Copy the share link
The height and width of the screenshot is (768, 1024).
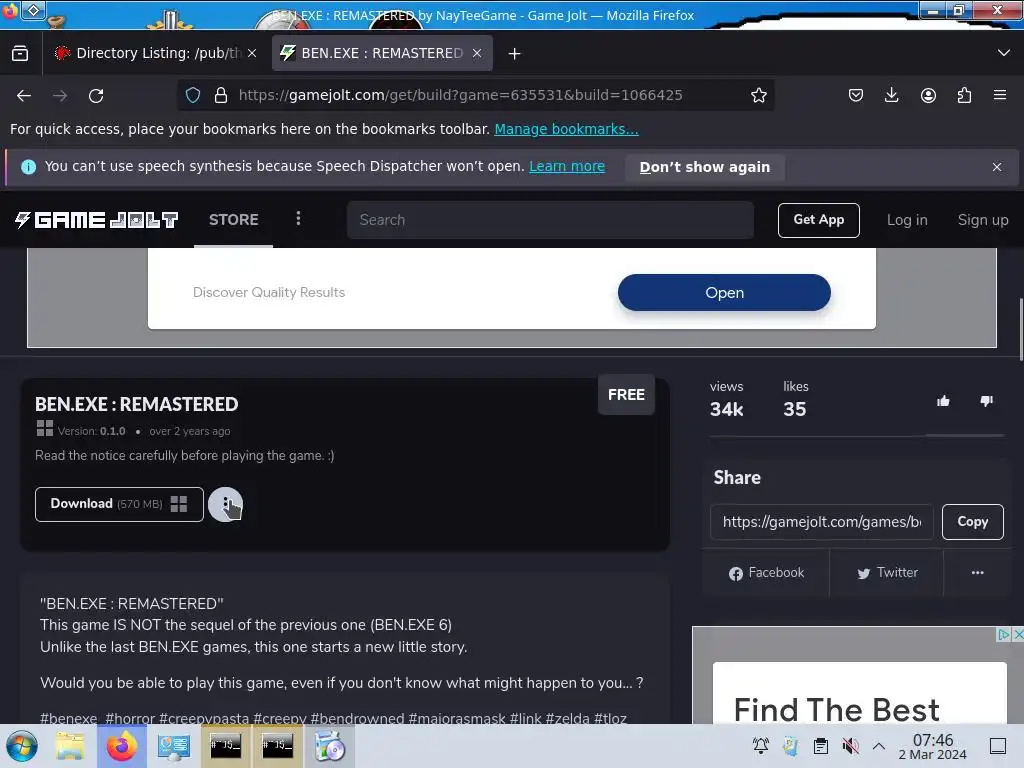click(x=972, y=522)
